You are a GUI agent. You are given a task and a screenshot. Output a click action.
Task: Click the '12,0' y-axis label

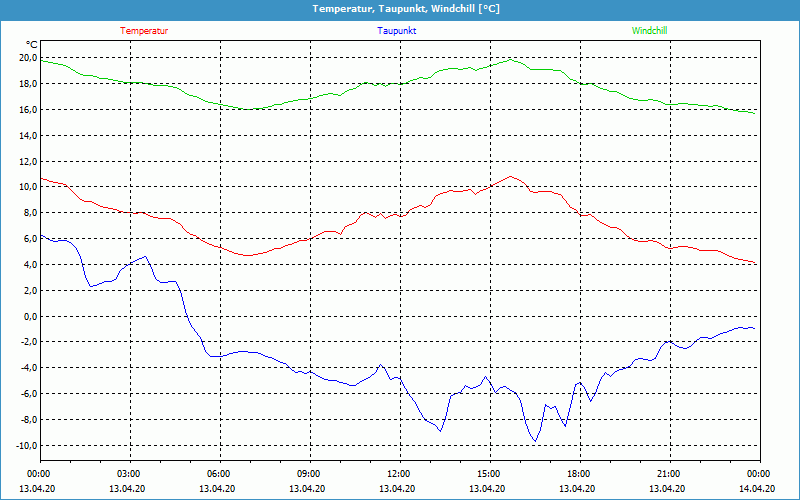tap(28, 162)
